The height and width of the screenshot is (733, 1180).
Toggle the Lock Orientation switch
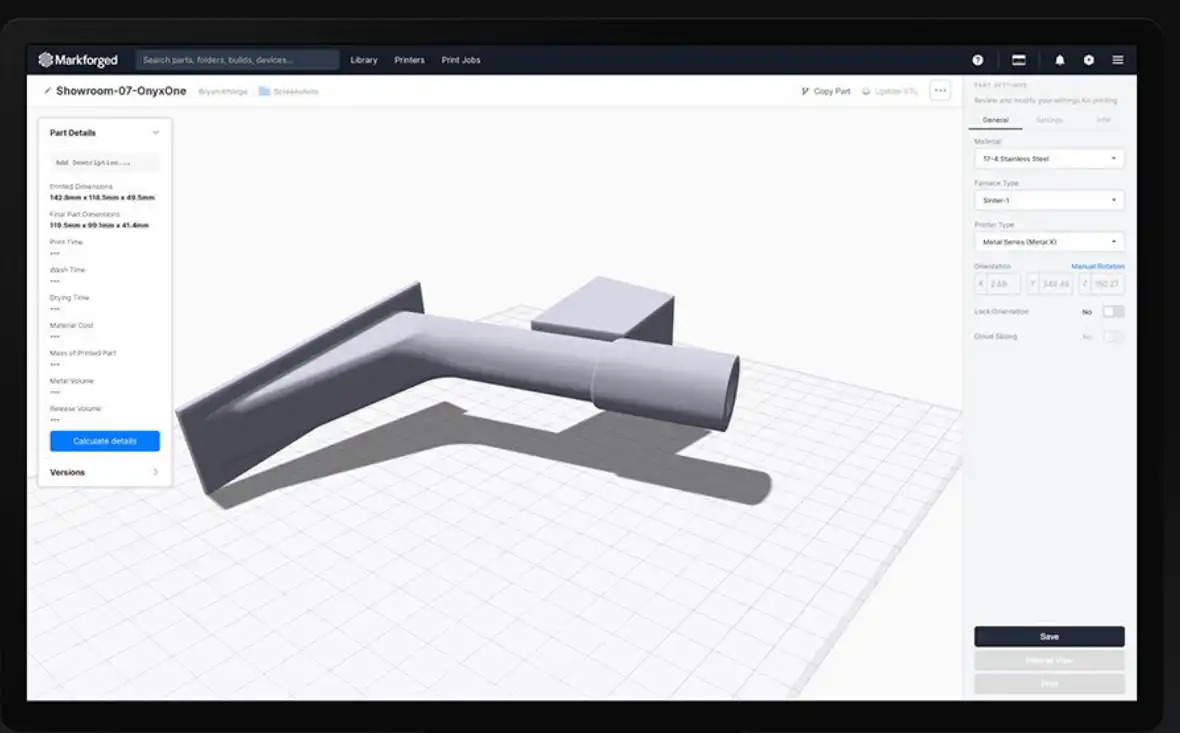1113,312
